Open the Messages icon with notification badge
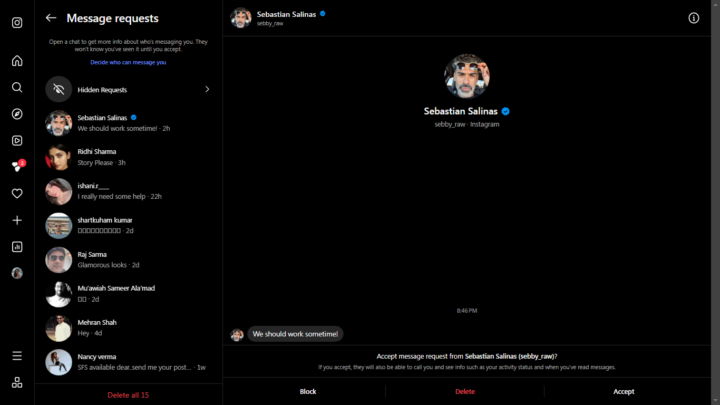Screen dimensions: 720x405 pyautogui.click(x=17, y=167)
